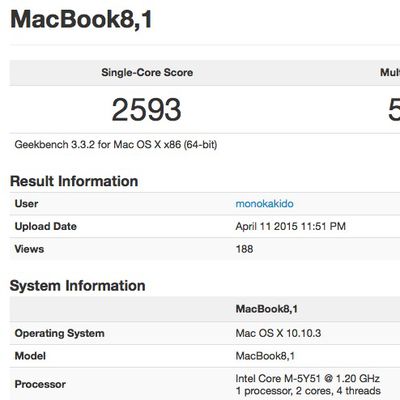Select the April 11 2015 11:51 PM value
The image size is (400, 400).
(x=291, y=226)
